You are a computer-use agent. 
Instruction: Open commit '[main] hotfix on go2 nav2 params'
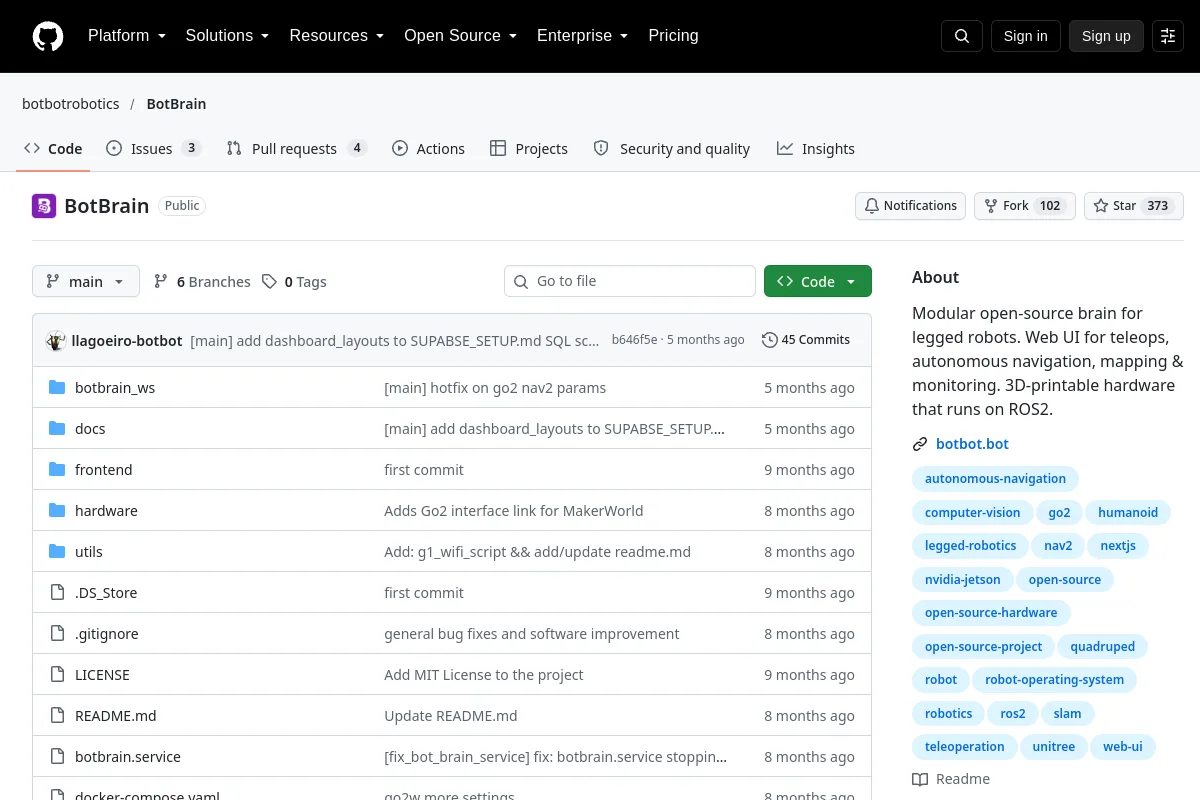[495, 388]
